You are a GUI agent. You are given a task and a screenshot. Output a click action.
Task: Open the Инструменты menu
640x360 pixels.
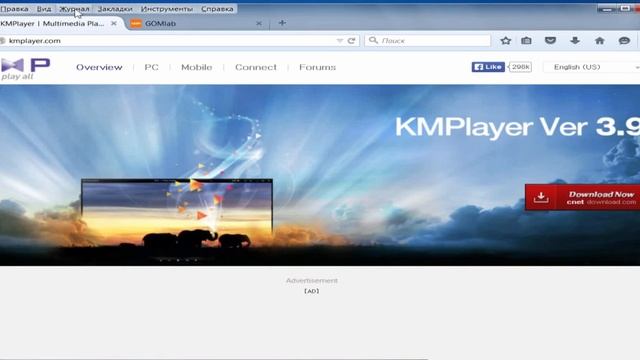167,9
